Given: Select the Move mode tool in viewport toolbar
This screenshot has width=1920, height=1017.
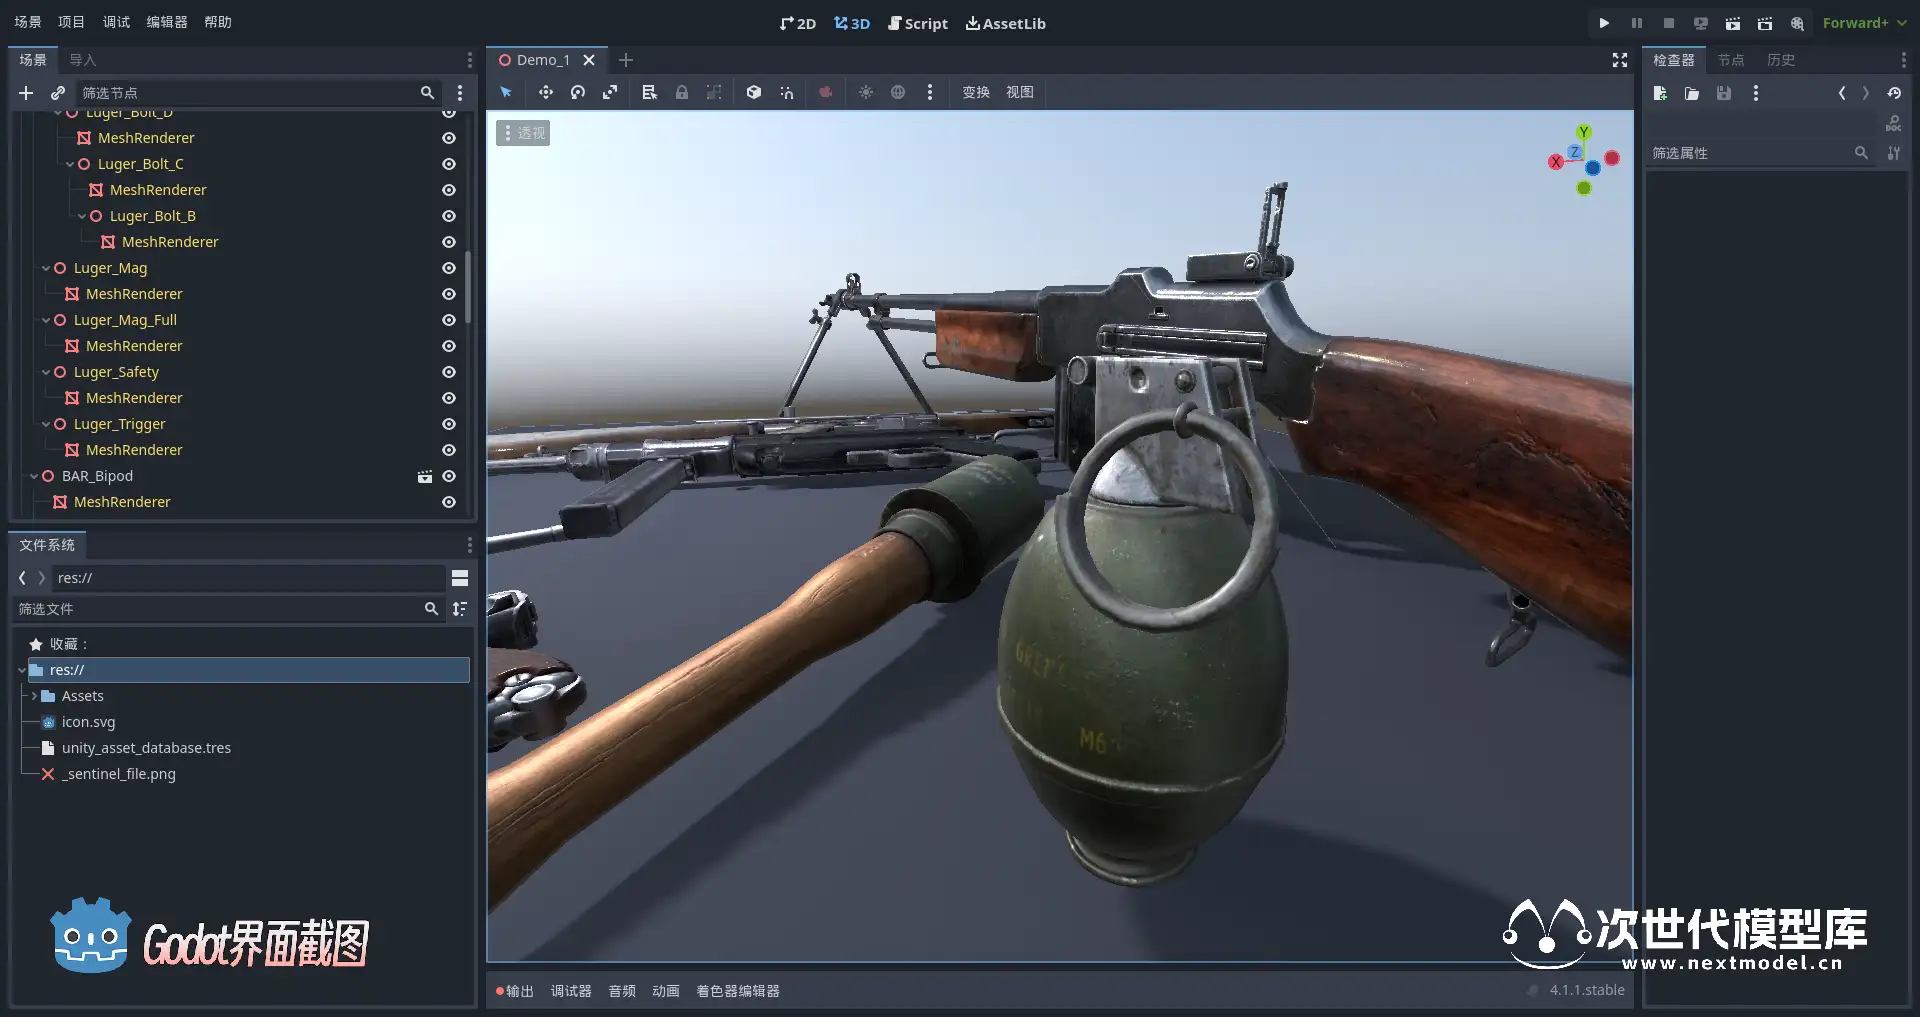Looking at the screenshot, I should (545, 92).
